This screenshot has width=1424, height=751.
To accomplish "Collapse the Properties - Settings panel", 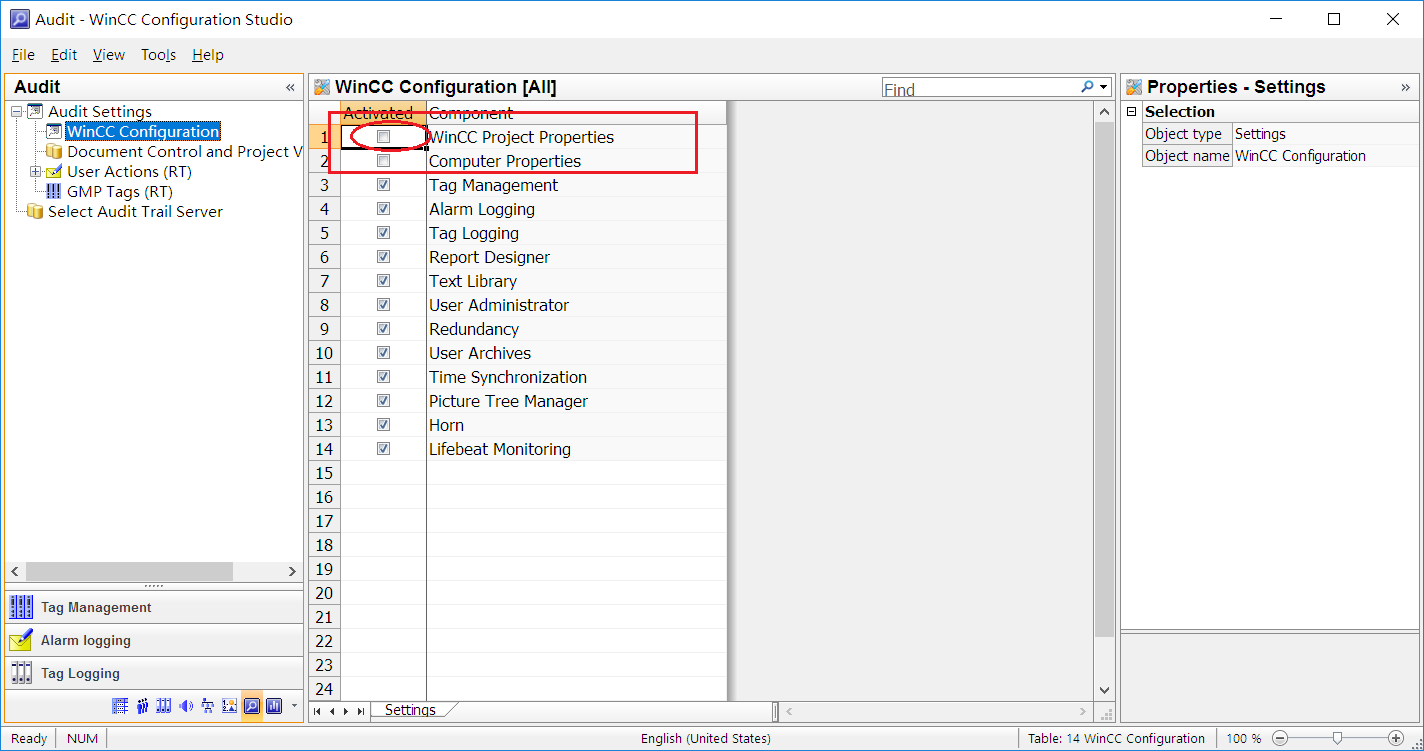I will (1405, 87).
